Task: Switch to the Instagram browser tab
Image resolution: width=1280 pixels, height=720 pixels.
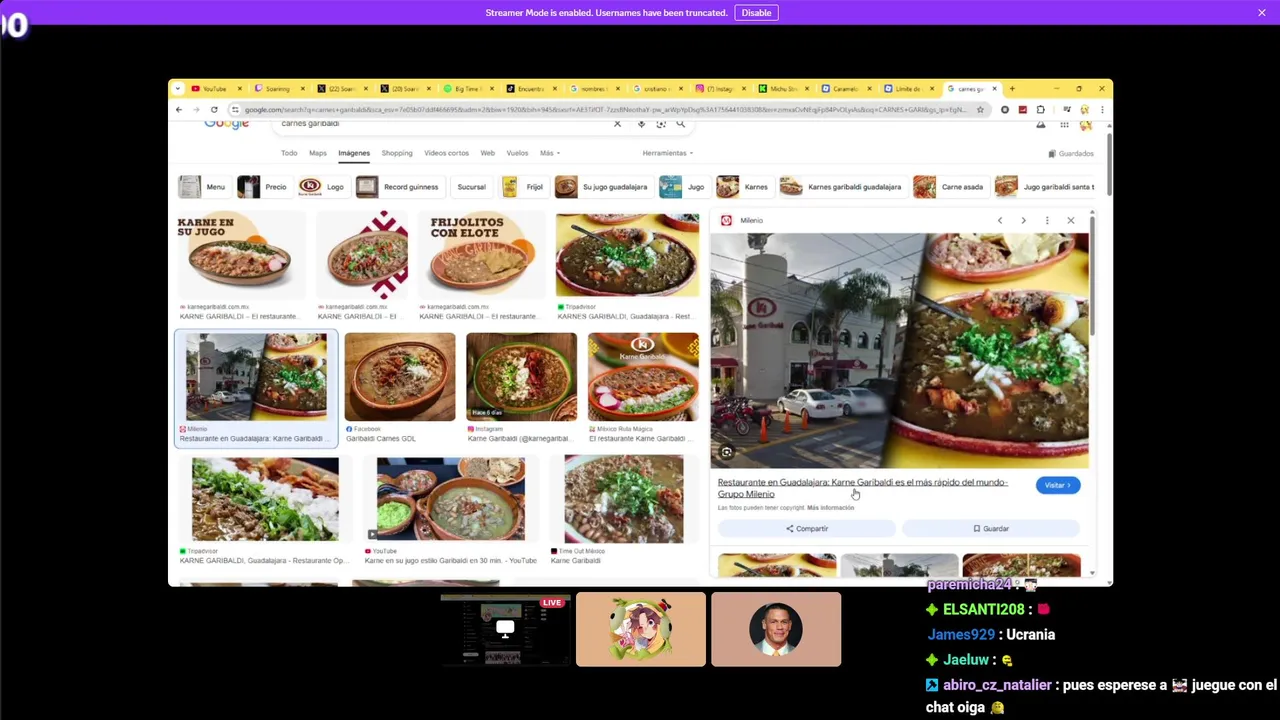Action: point(720,89)
